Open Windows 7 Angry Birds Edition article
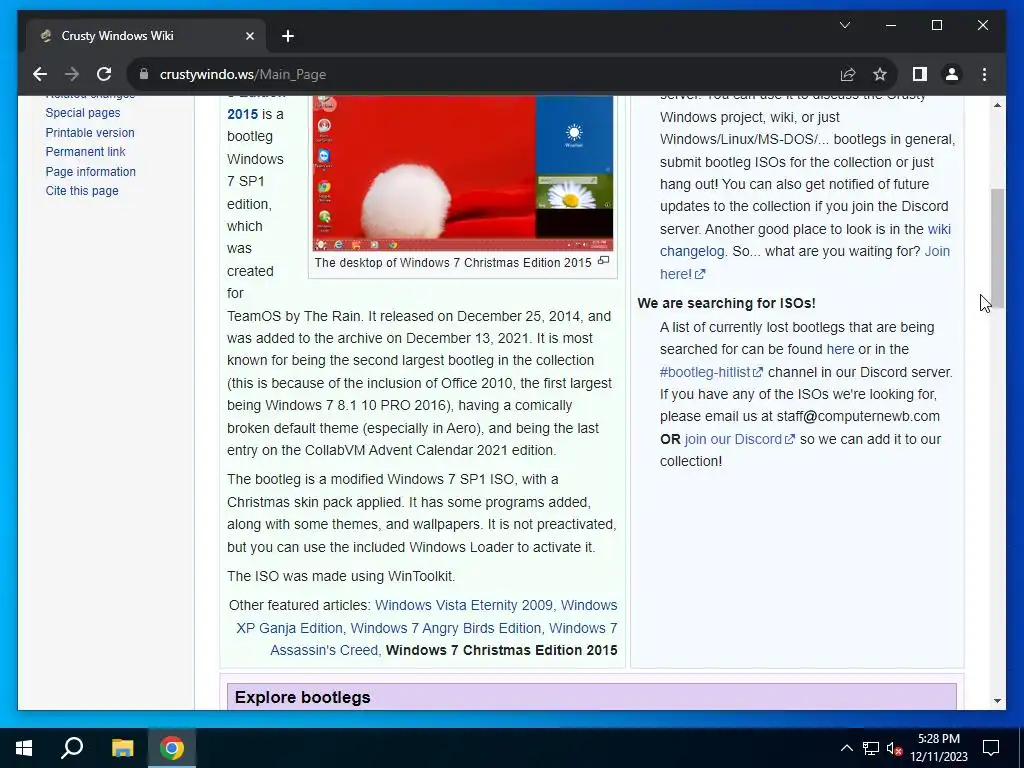This screenshot has width=1024, height=768. tap(446, 628)
